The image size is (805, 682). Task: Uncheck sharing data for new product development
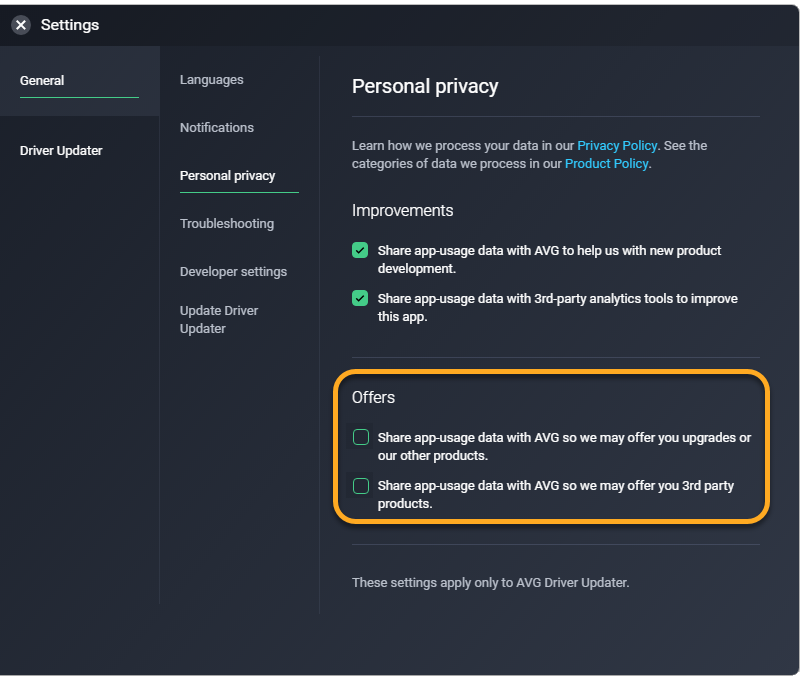pyautogui.click(x=360, y=250)
